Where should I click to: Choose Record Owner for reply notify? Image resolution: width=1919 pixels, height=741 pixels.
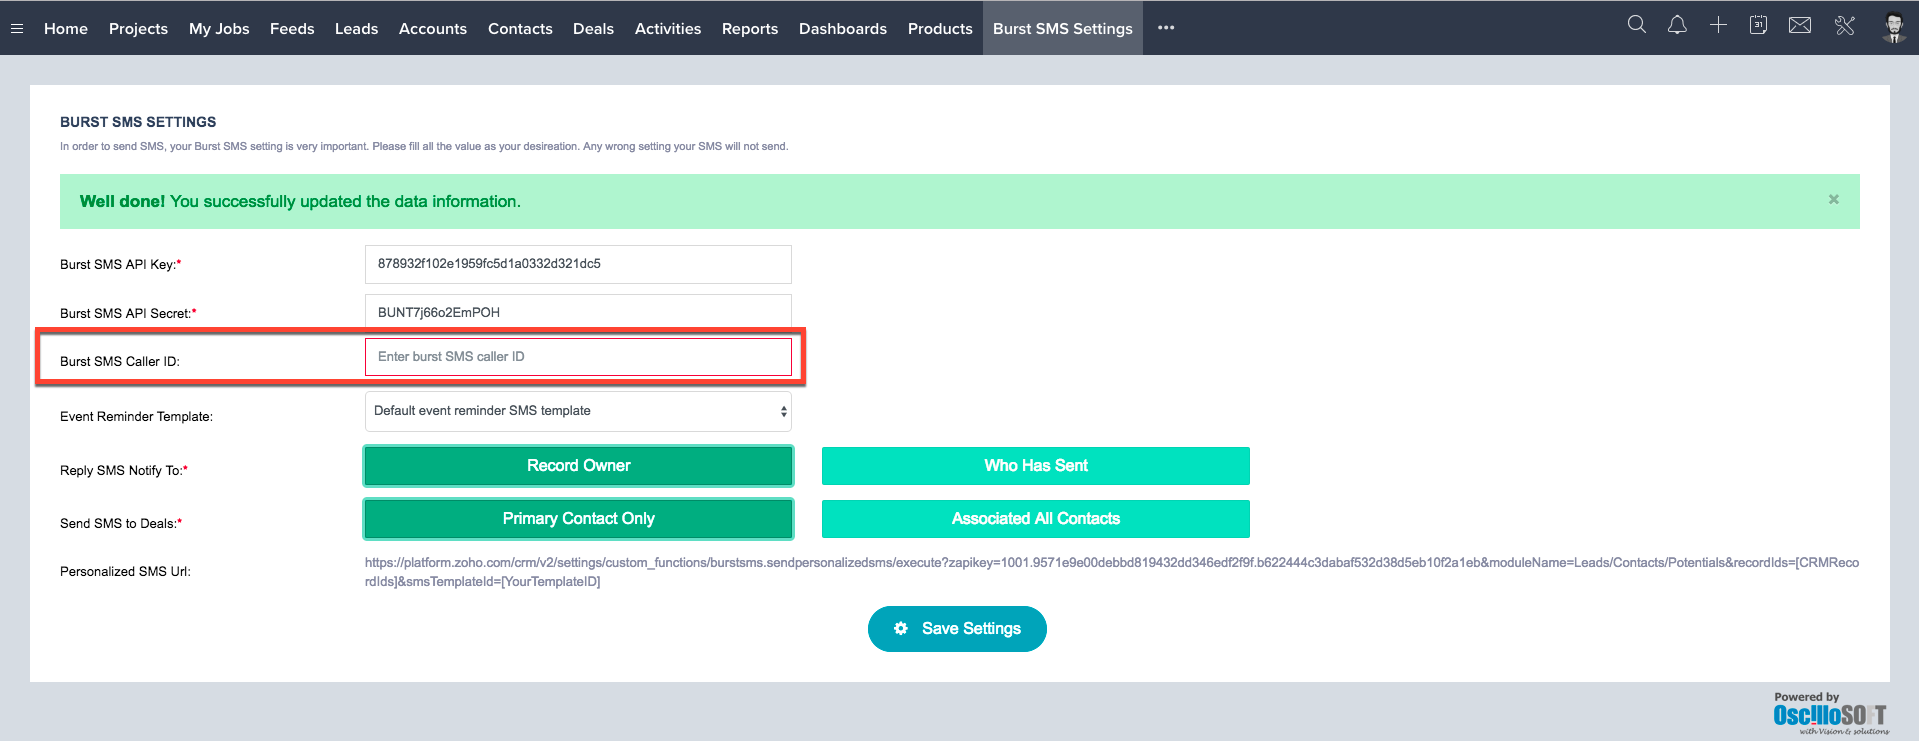pyautogui.click(x=578, y=466)
